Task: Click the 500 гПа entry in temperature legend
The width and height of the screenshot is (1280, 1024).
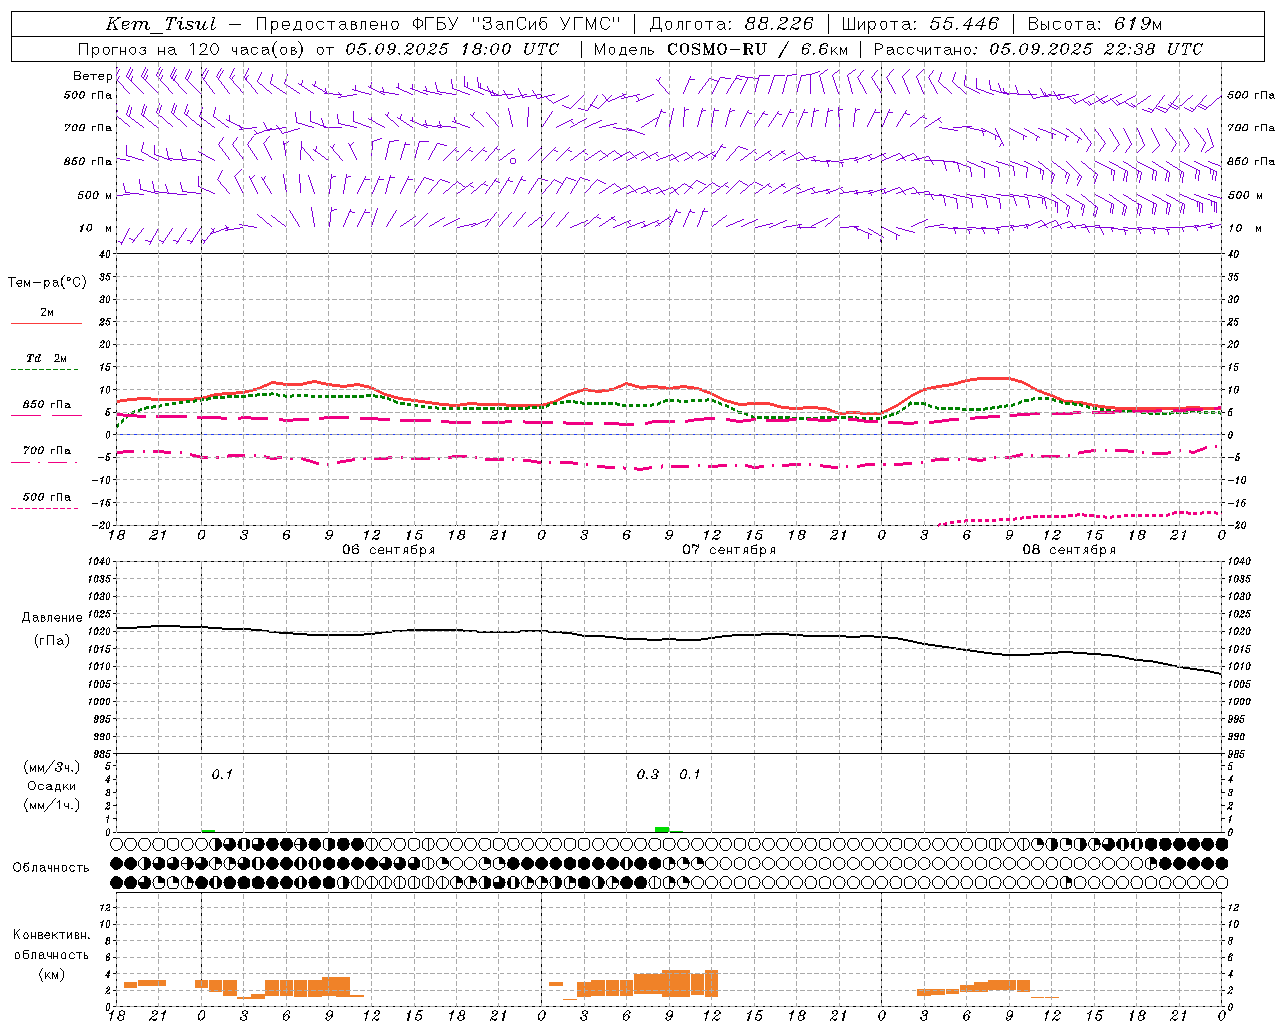Action: [x=47, y=497]
